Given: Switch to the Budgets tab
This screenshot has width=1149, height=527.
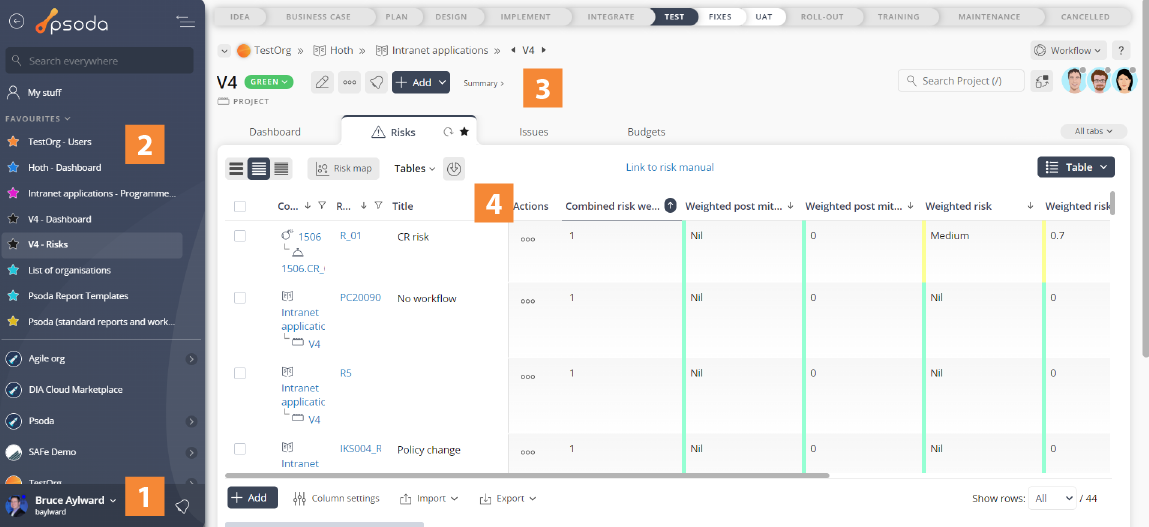Looking at the screenshot, I should click(646, 133).
